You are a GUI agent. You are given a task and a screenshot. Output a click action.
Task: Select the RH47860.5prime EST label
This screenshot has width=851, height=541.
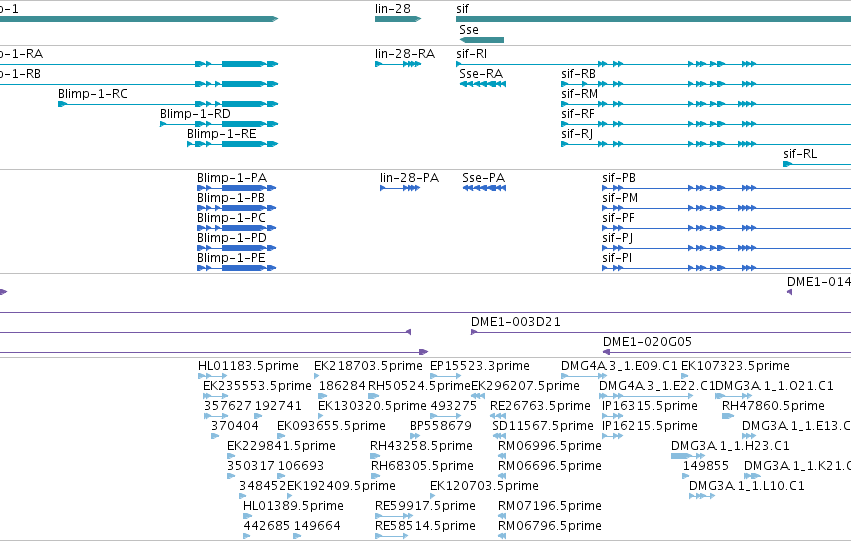[773, 406]
